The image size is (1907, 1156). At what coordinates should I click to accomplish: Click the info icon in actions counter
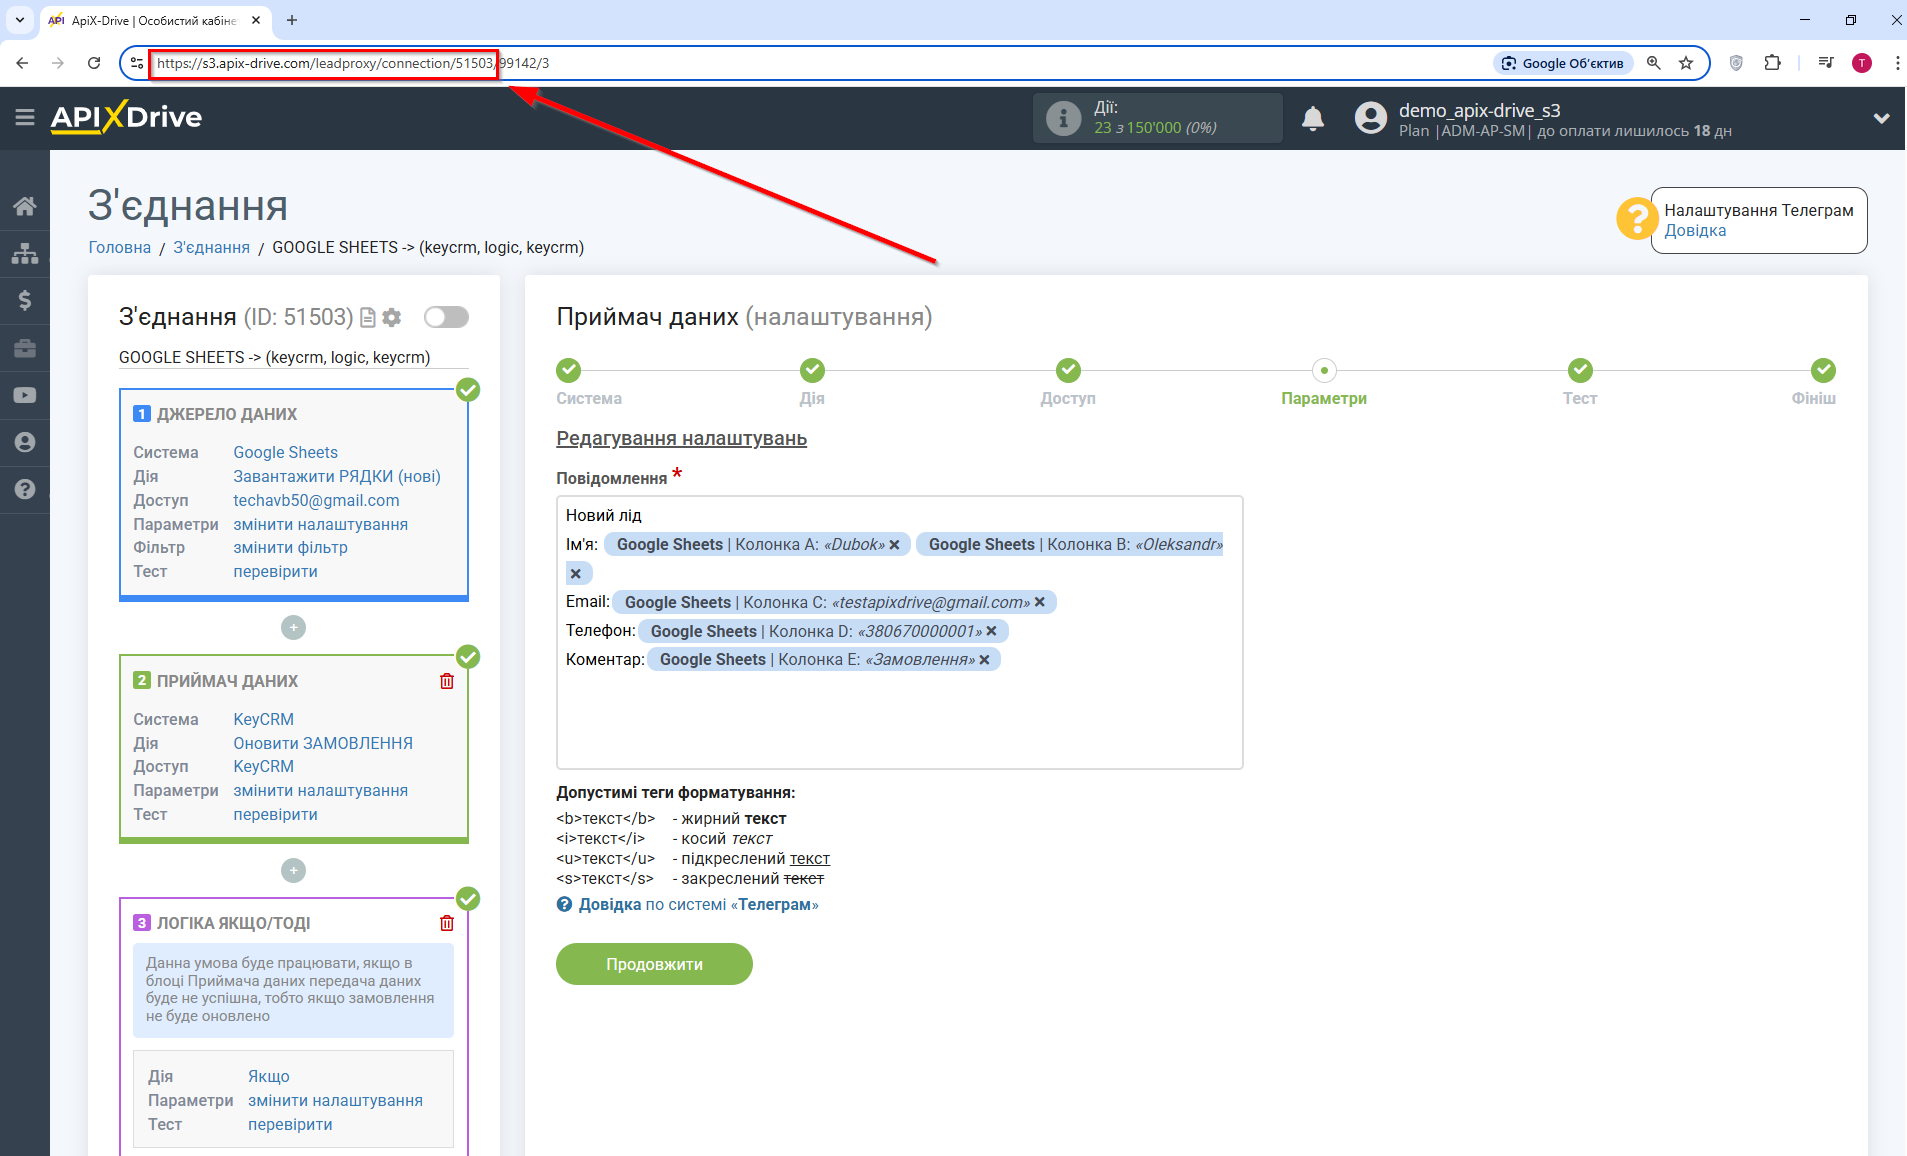coord(1063,118)
